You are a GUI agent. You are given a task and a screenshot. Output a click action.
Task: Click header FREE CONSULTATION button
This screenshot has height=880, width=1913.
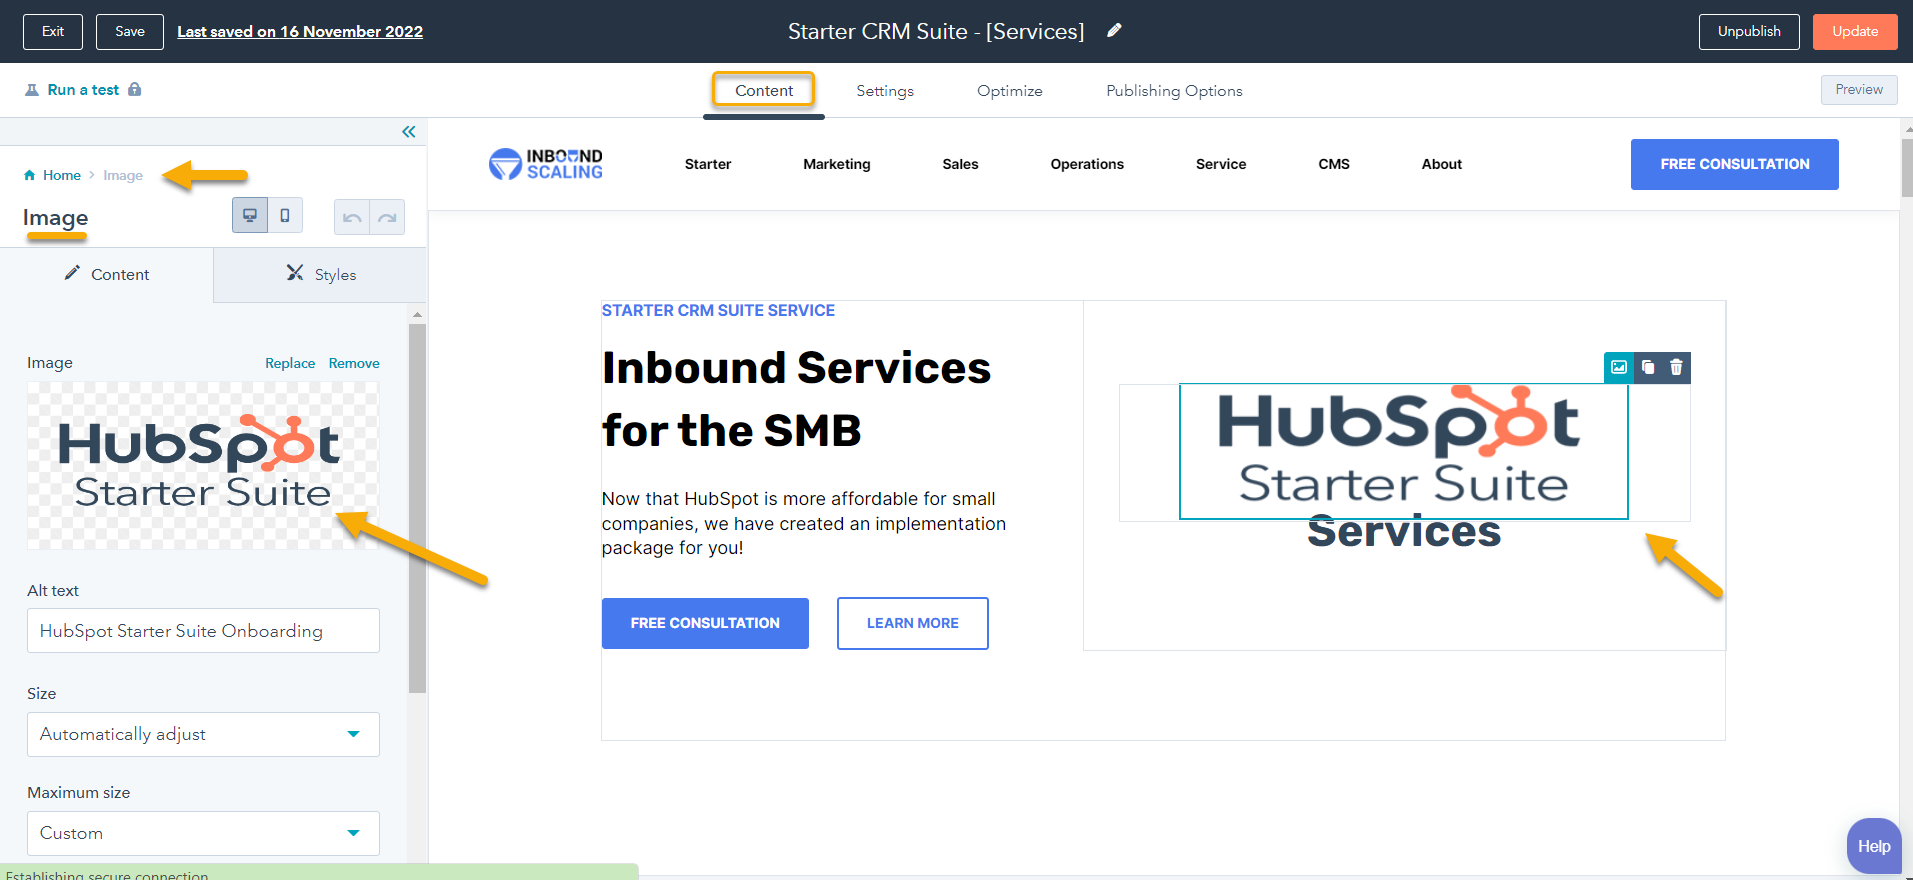(1735, 164)
